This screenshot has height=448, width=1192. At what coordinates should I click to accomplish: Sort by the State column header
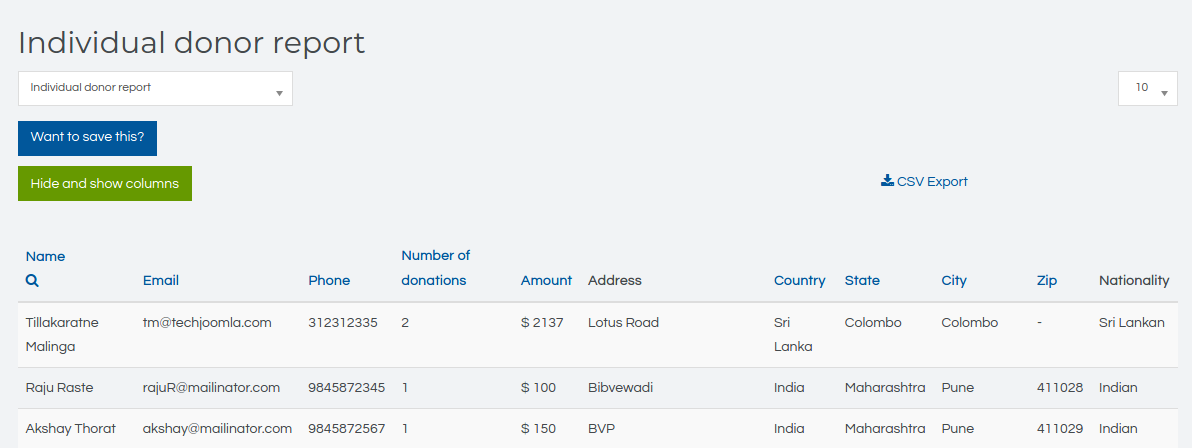(x=862, y=280)
